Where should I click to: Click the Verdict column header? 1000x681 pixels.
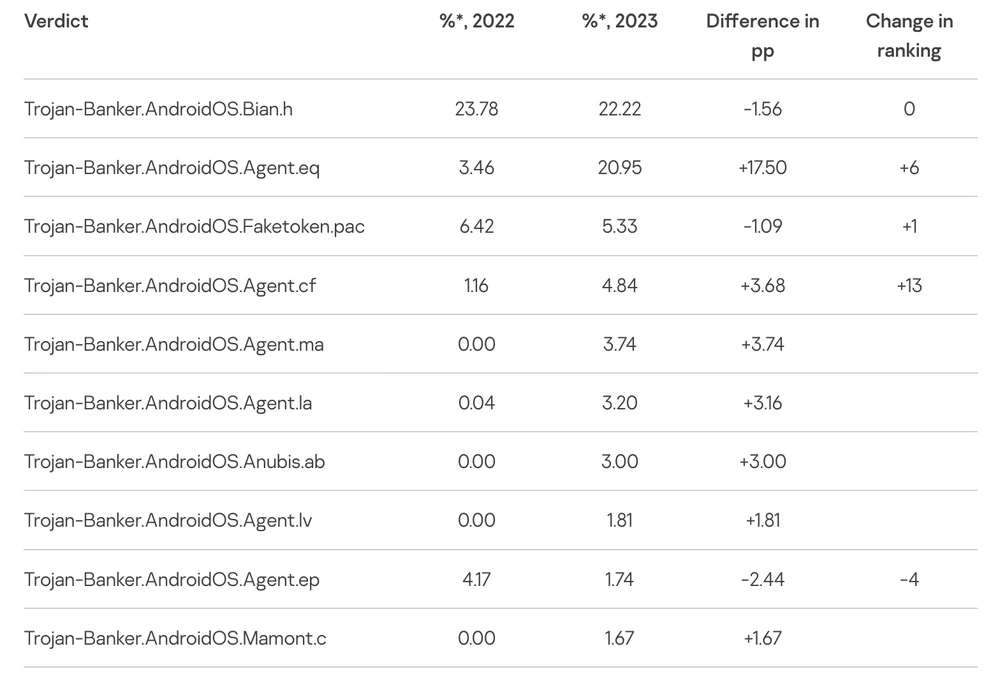point(56,21)
